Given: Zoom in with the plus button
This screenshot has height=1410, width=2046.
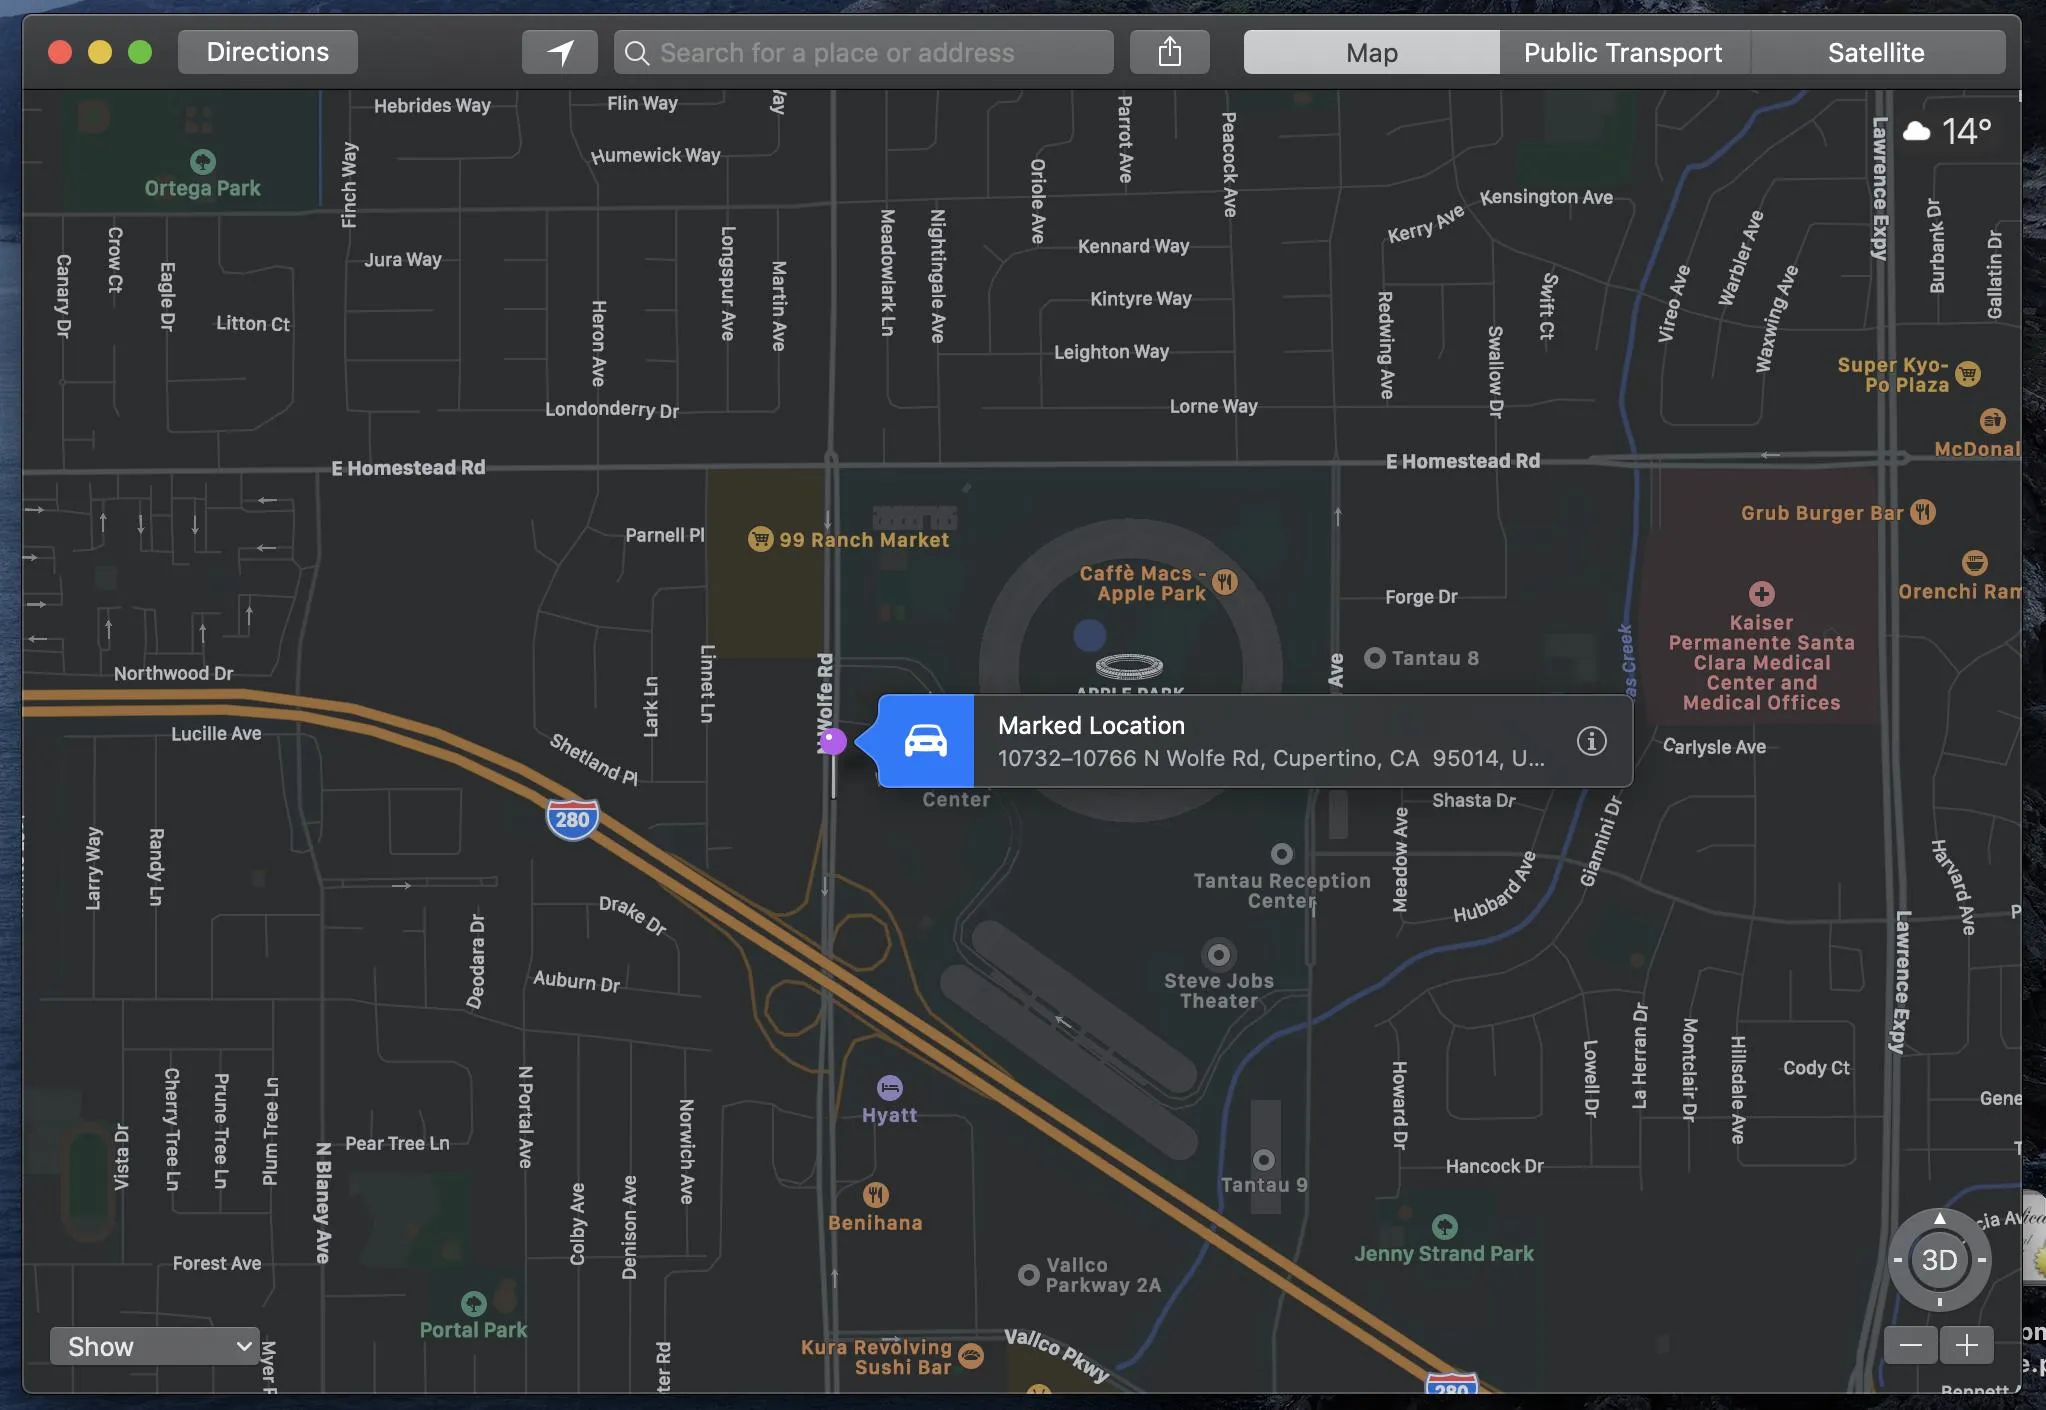Looking at the screenshot, I should tap(1966, 1345).
